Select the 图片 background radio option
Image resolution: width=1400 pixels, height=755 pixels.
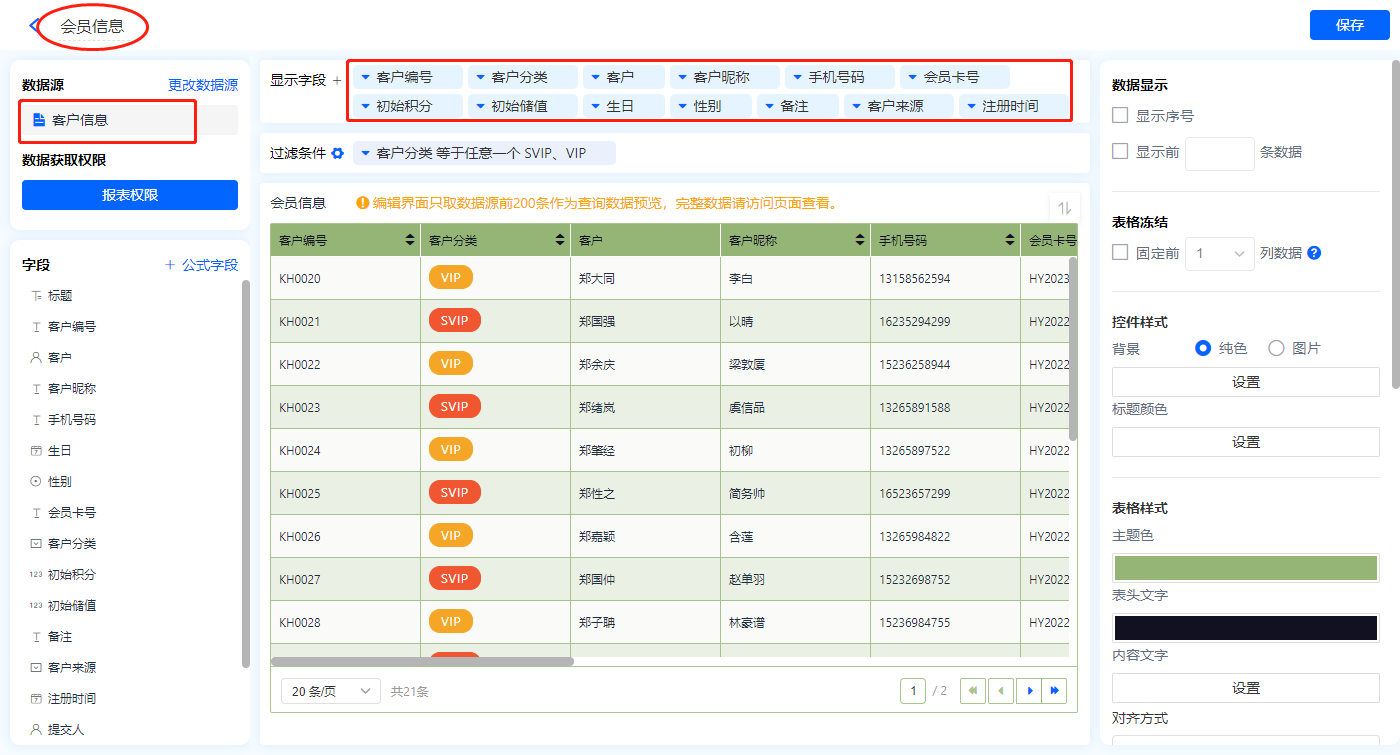tap(1276, 348)
